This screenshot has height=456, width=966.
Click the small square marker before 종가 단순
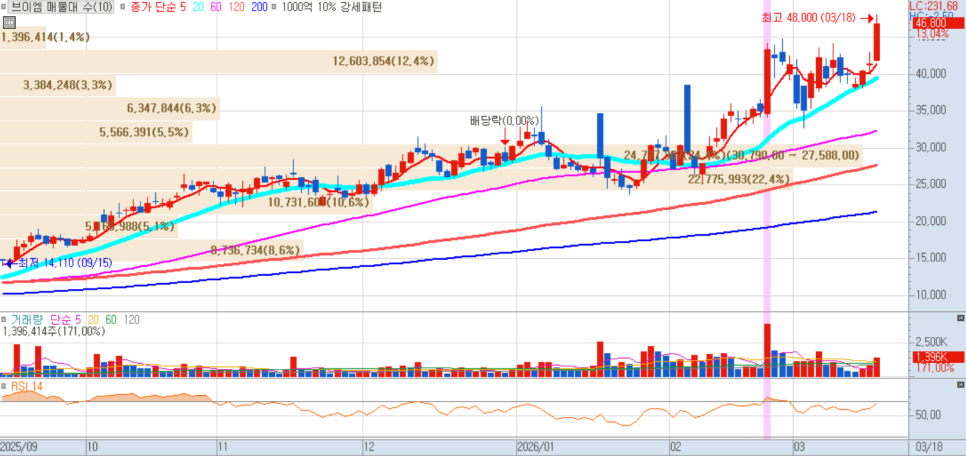(122, 7)
